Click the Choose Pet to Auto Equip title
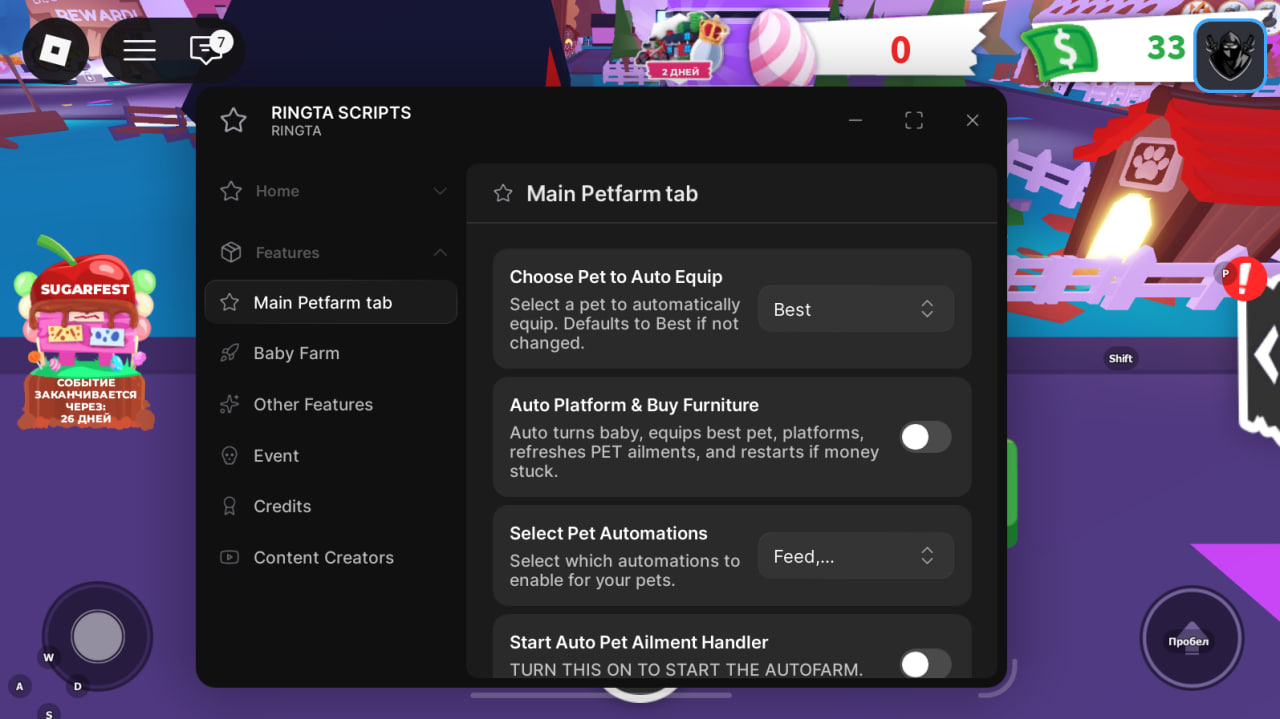Image resolution: width=1280 pixels, height=719 pixels. point(616,277)
